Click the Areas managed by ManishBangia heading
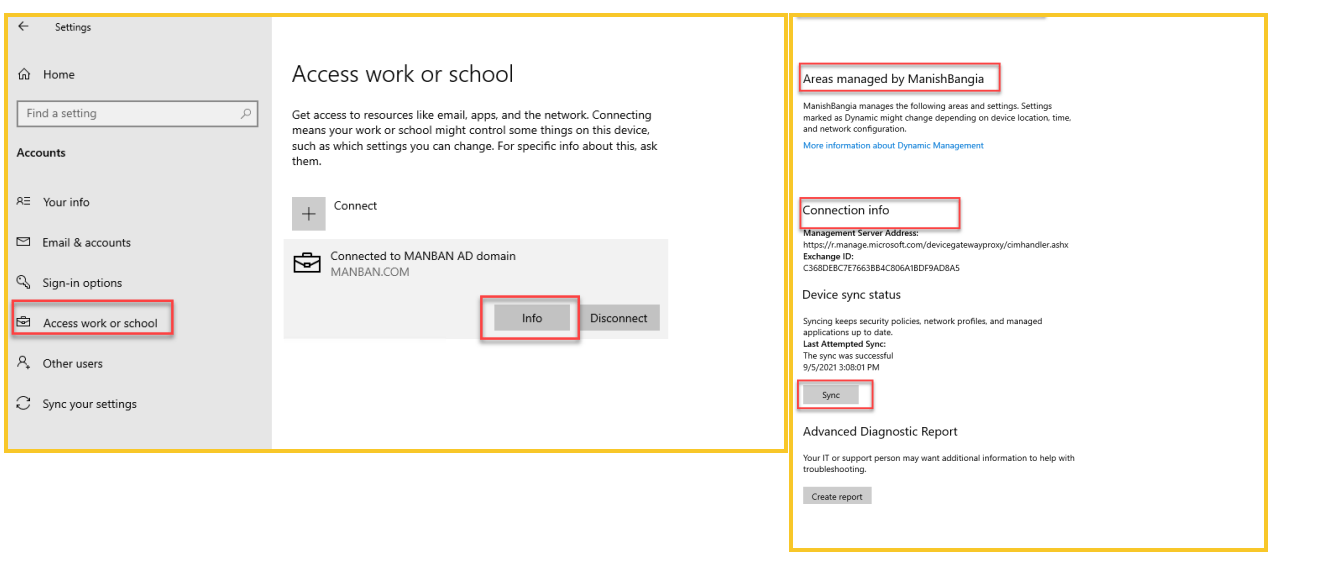Viewport: 1317px width, 569px height. 893,78
